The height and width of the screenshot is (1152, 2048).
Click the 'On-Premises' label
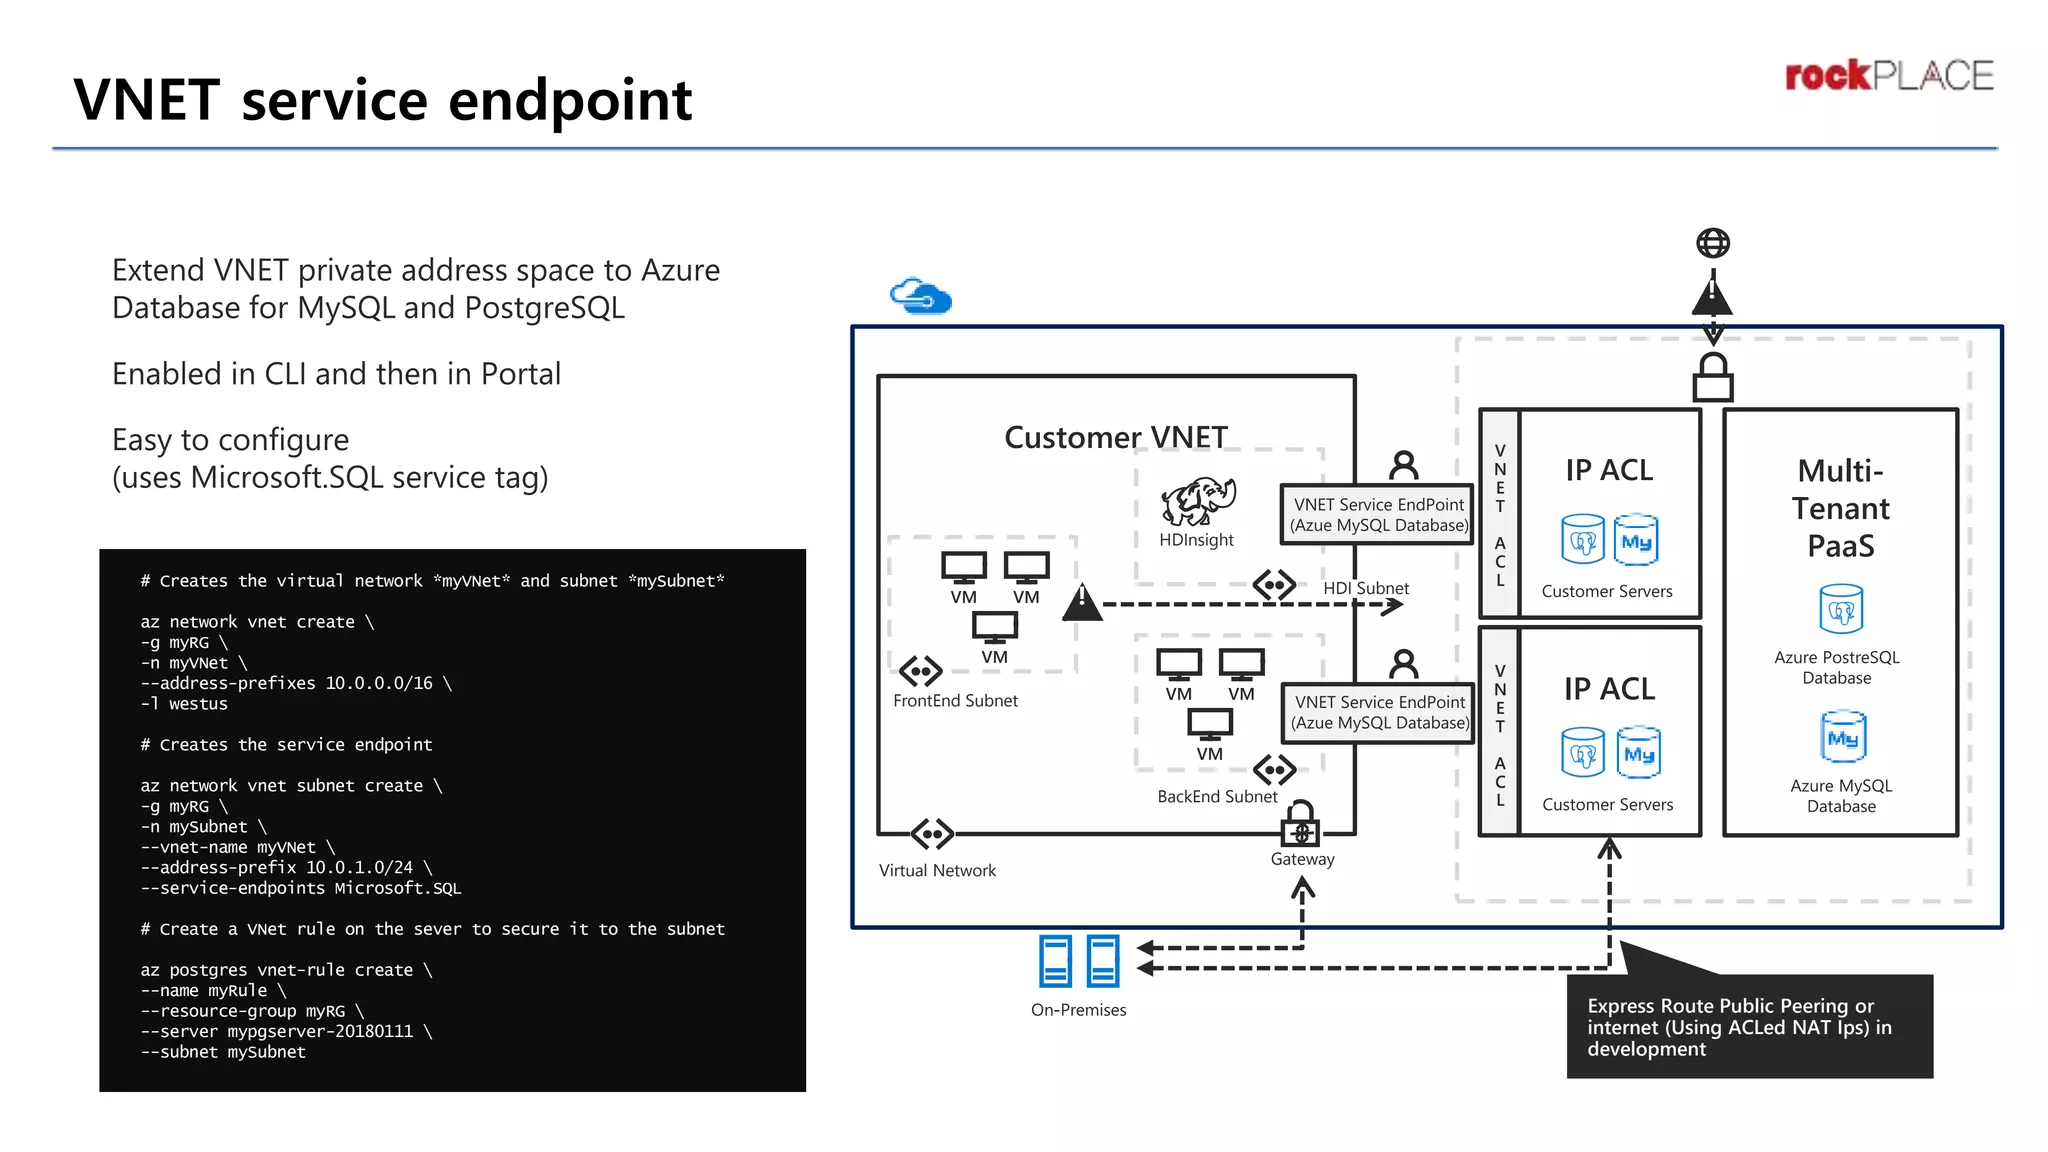click(1079, 1010)
